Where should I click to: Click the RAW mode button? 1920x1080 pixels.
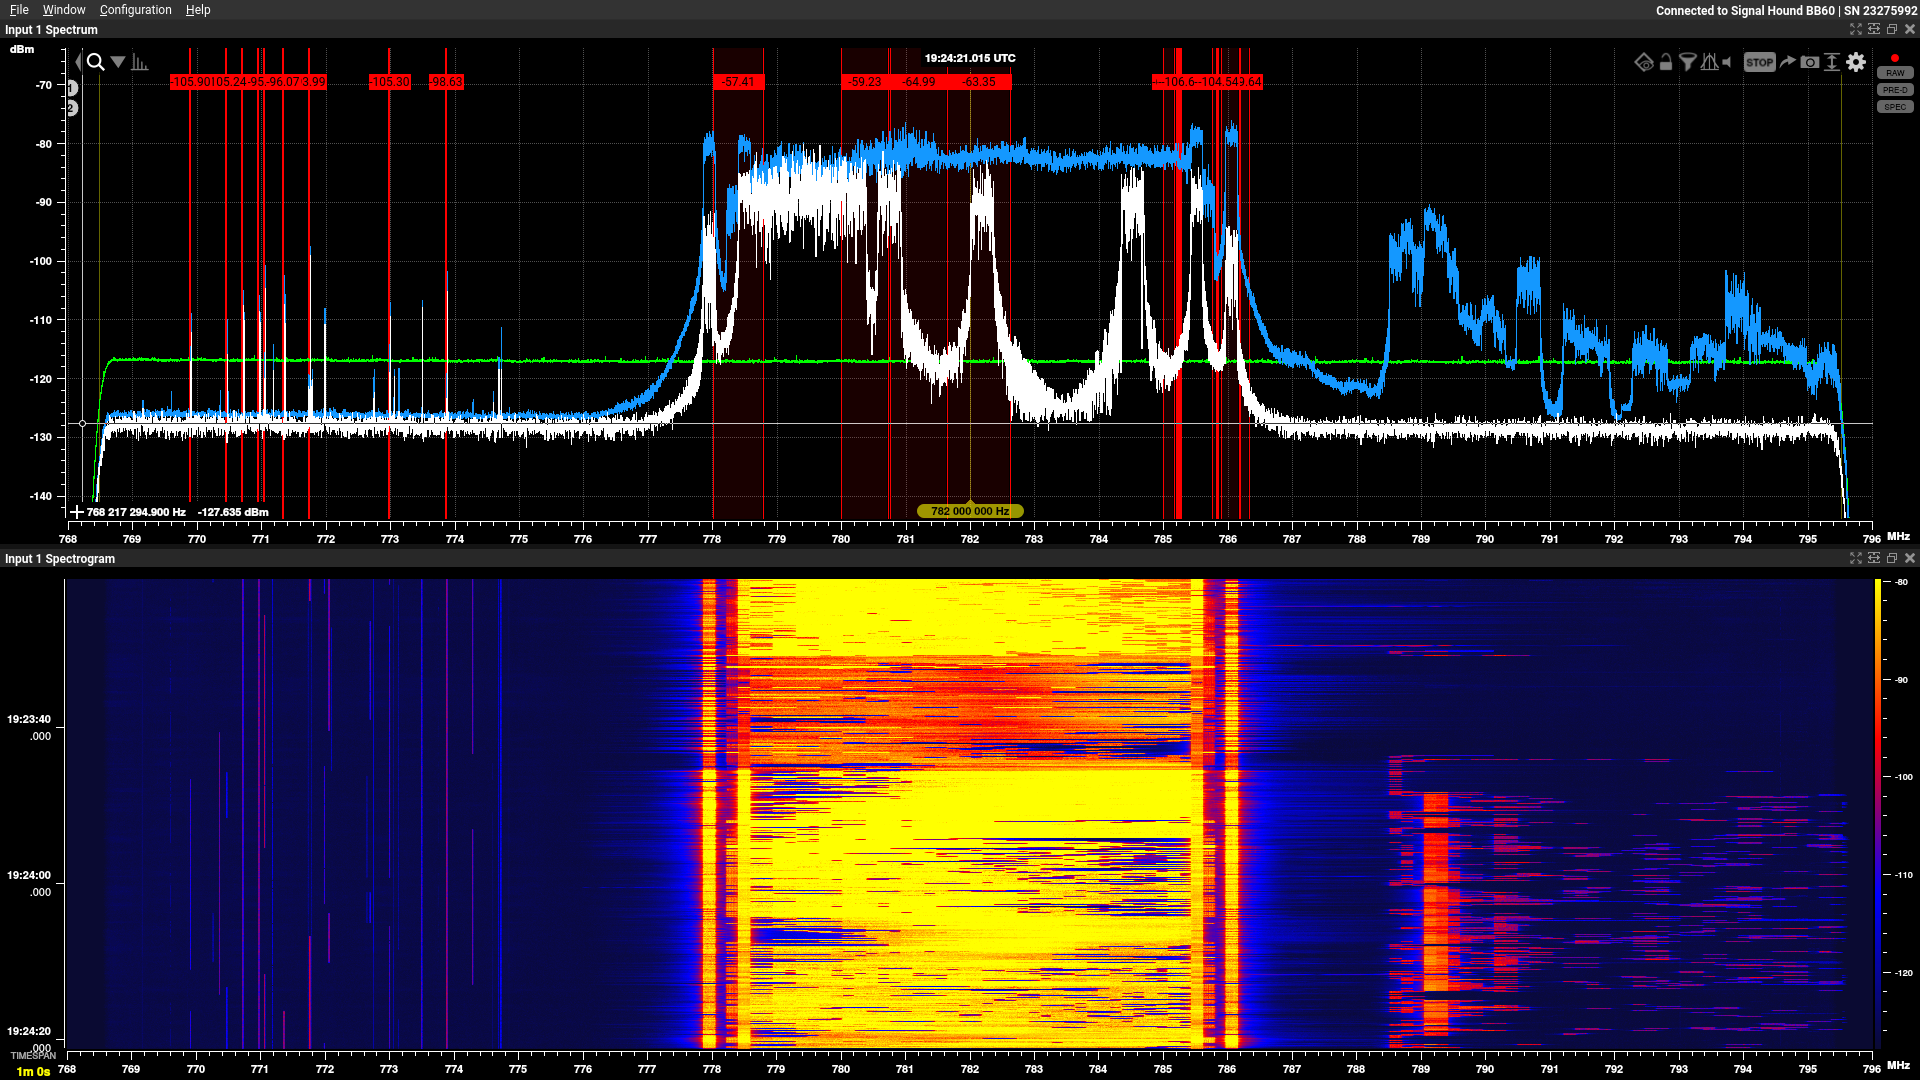pyautogui.click(x=1895, y=73)
